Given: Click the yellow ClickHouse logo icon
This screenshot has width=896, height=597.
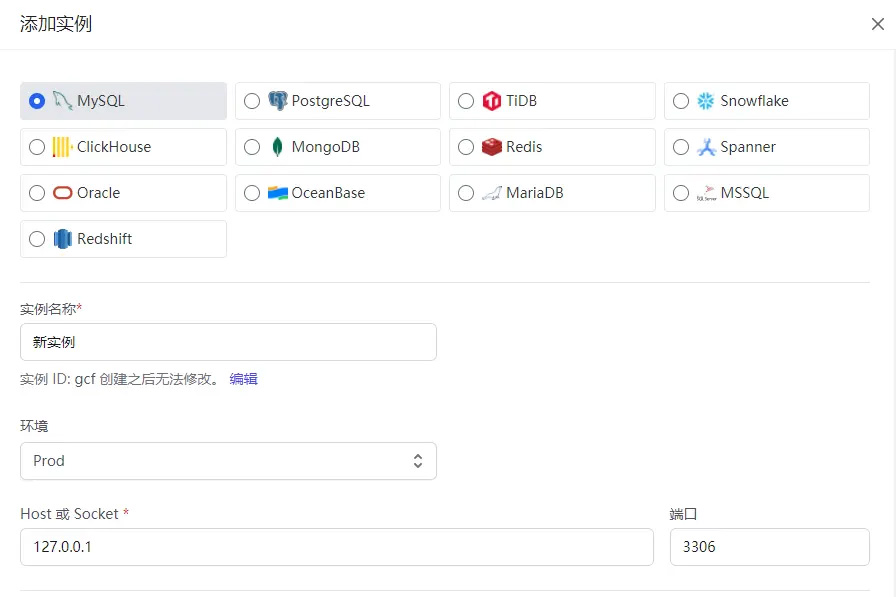Looking at the screenshot, I should tap(63, 147).
